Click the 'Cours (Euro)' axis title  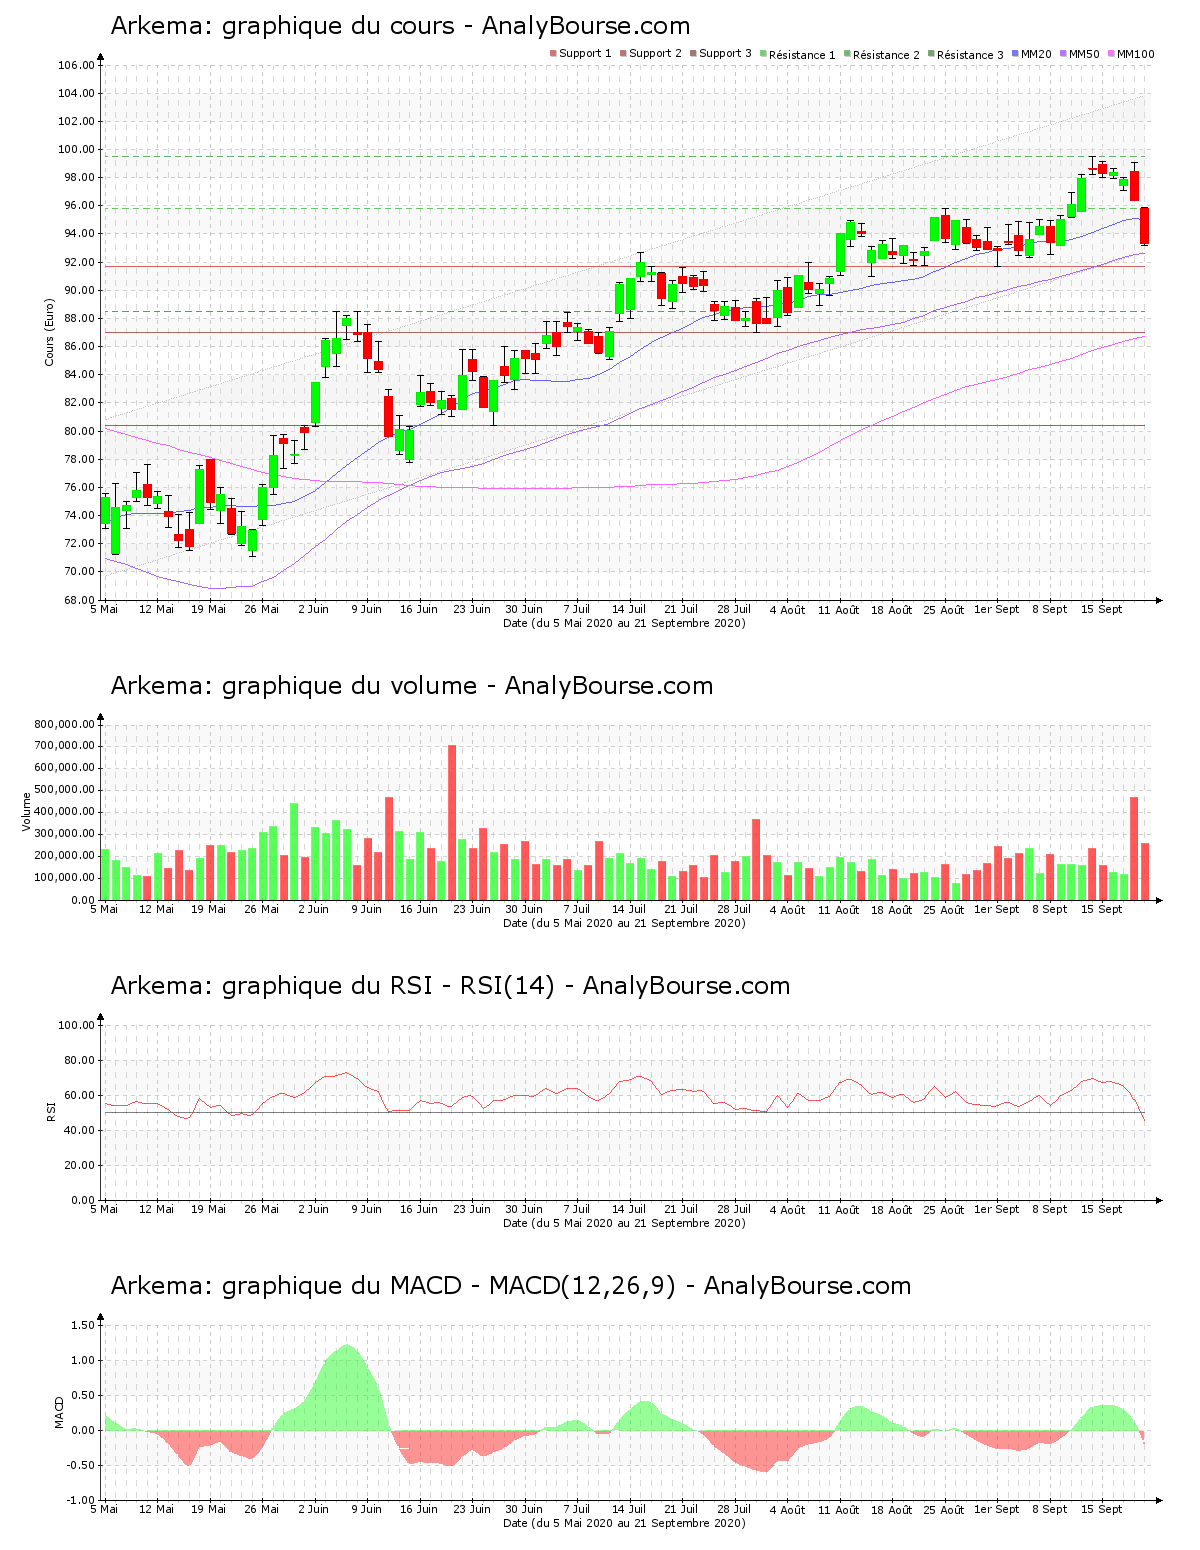click(49, 332)
